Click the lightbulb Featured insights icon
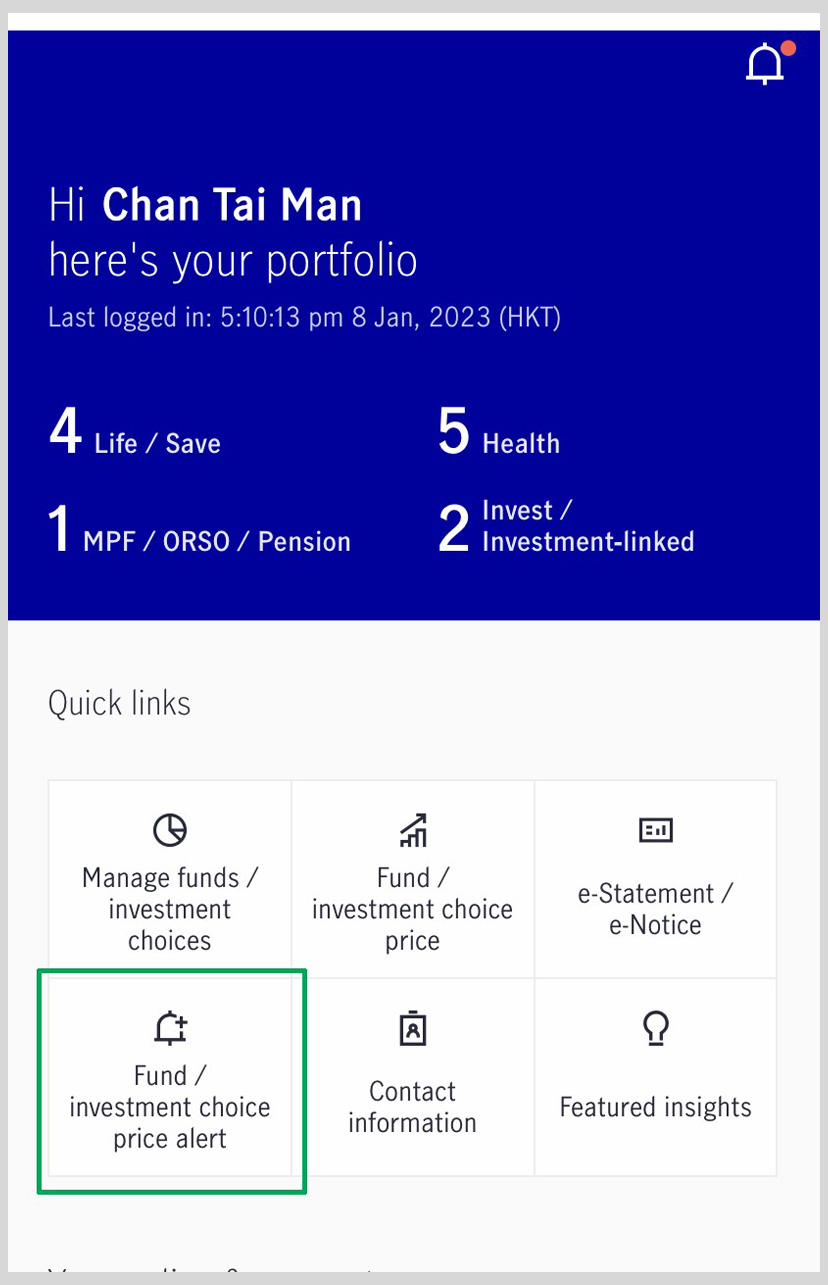828x1285 pixels. (x=656, y=1027)
